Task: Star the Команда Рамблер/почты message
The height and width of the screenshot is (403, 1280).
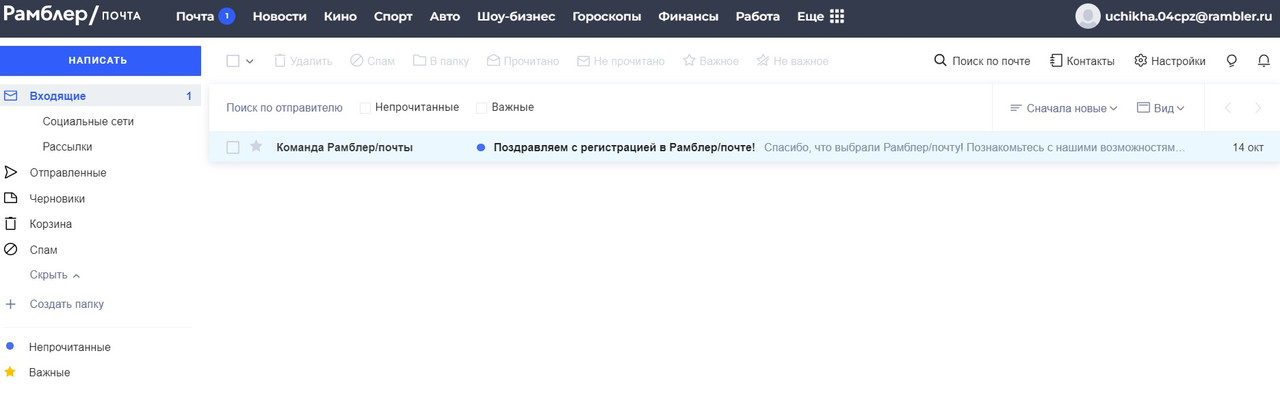Action: (x=256, y=147)
